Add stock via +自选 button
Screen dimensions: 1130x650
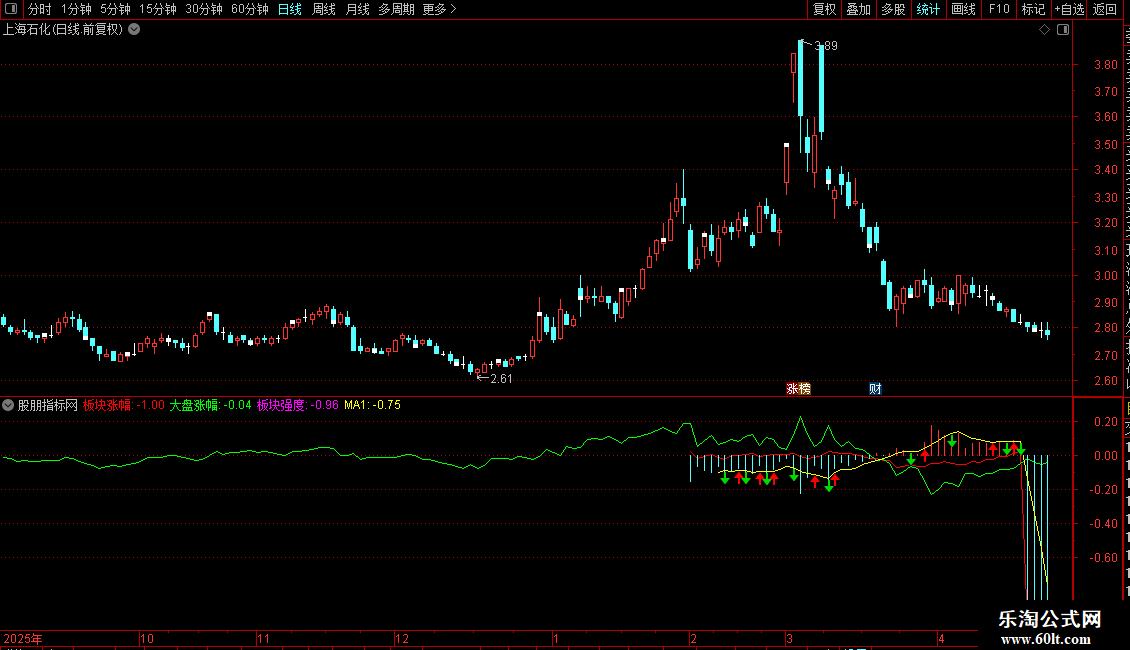click(x=1069, y=9)
